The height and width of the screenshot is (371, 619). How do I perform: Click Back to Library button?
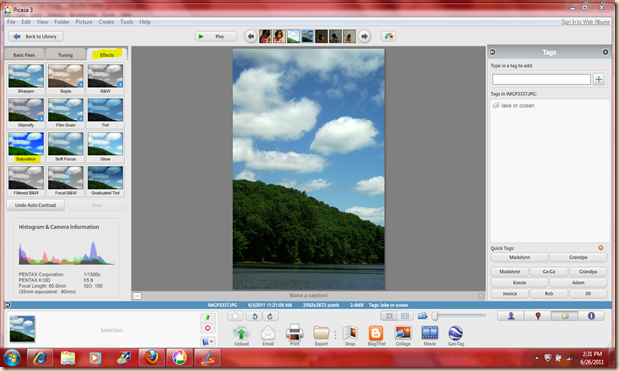[36, 36]
